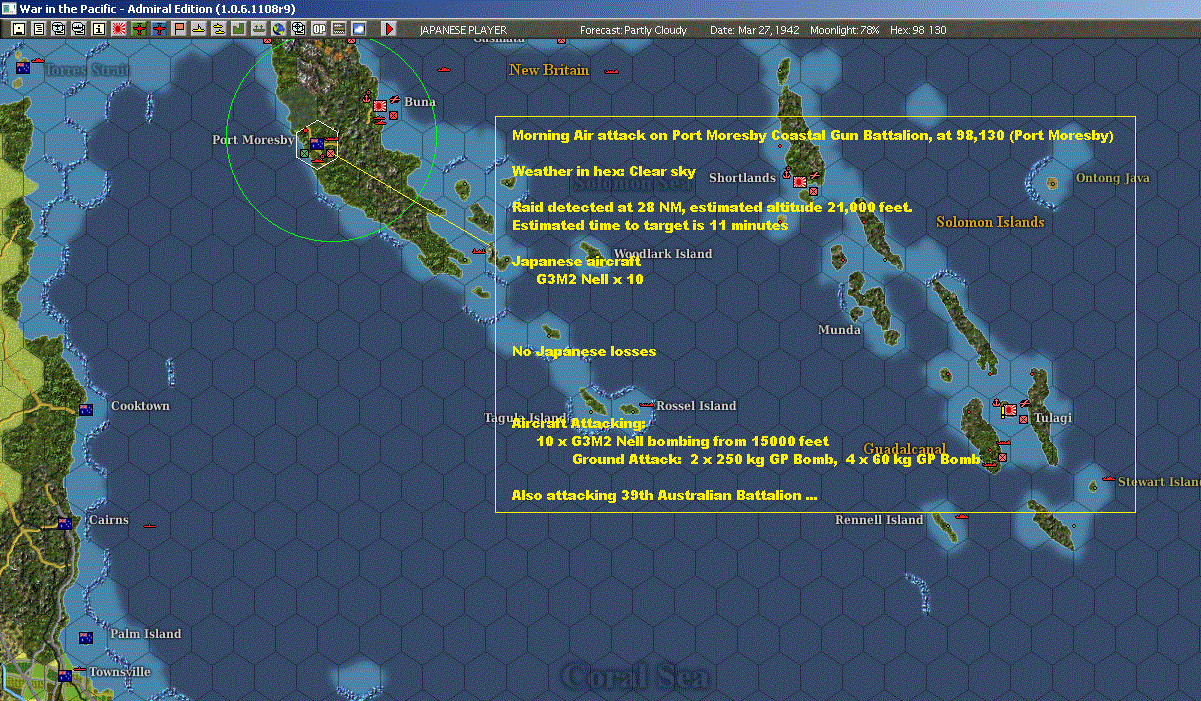
Task: Click the Tulagi map label
Action: pos(1053,418)
